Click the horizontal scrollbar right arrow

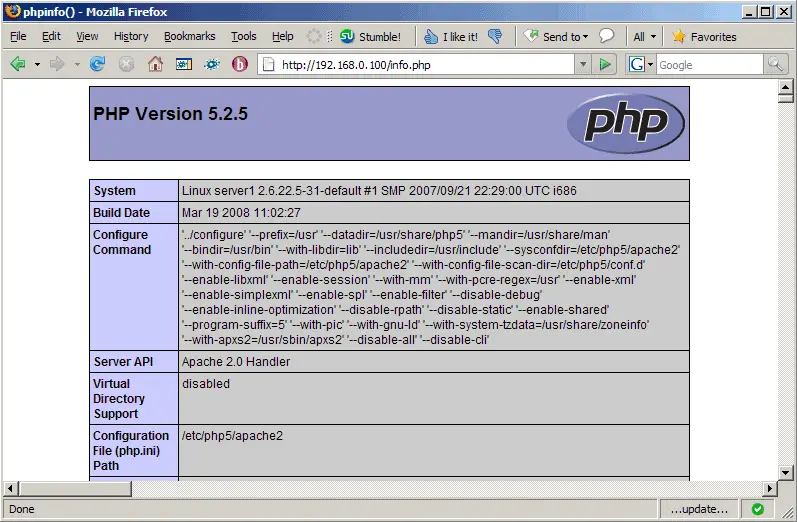click(770, 488)
